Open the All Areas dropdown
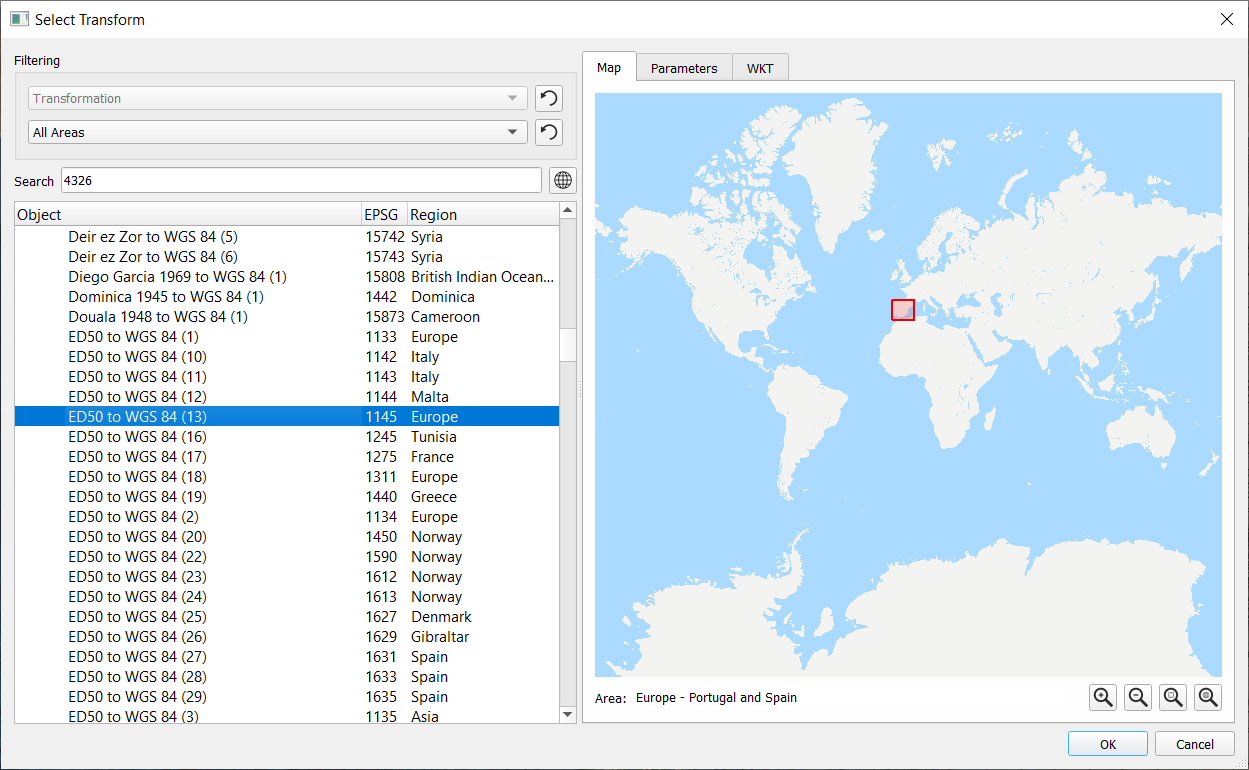 click(278, 132)
